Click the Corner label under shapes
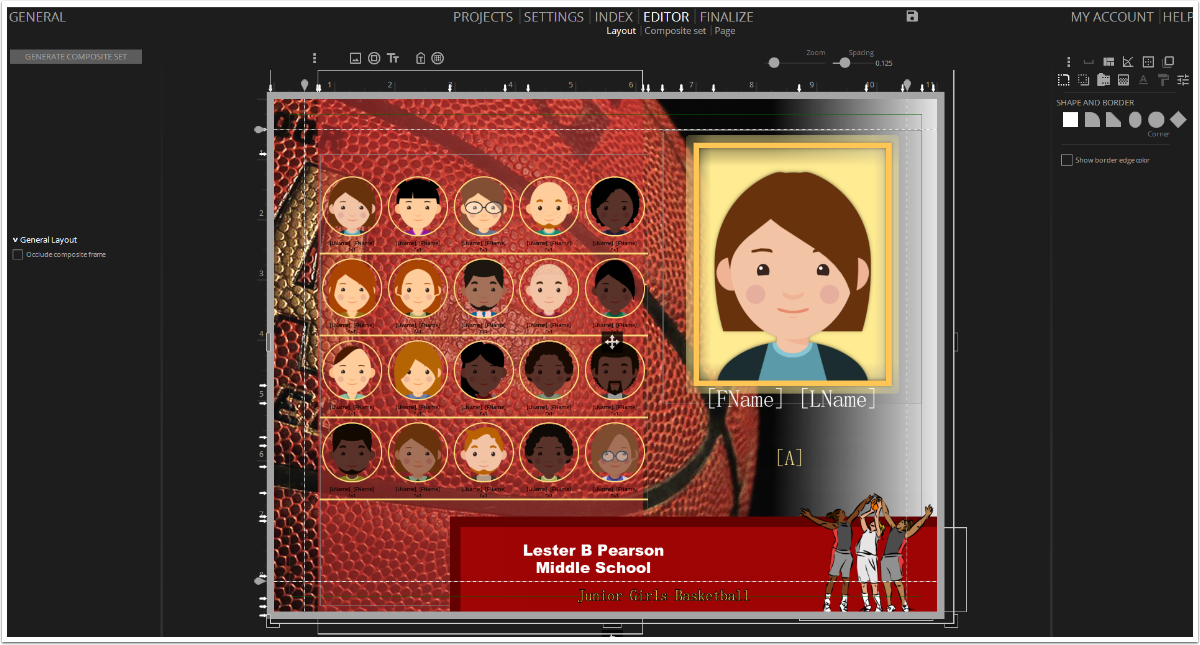Screen dimensions: 1200x645 pos(1158,134)
